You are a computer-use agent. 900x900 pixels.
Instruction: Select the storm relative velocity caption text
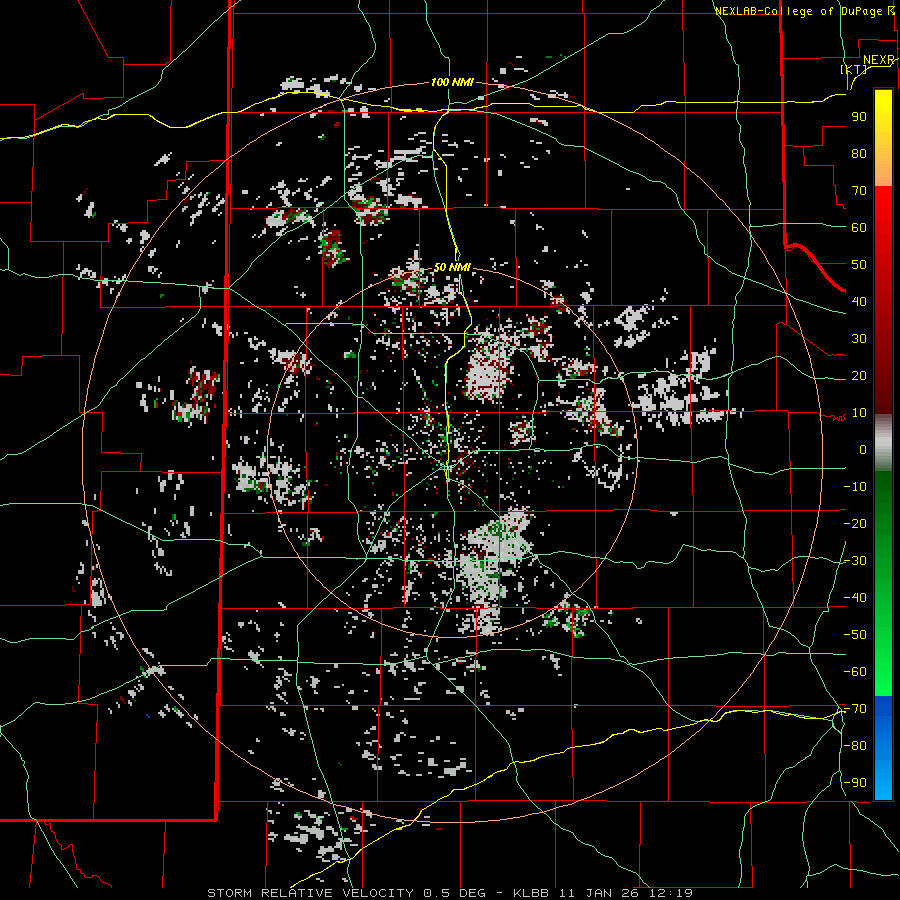pos(450,893)
